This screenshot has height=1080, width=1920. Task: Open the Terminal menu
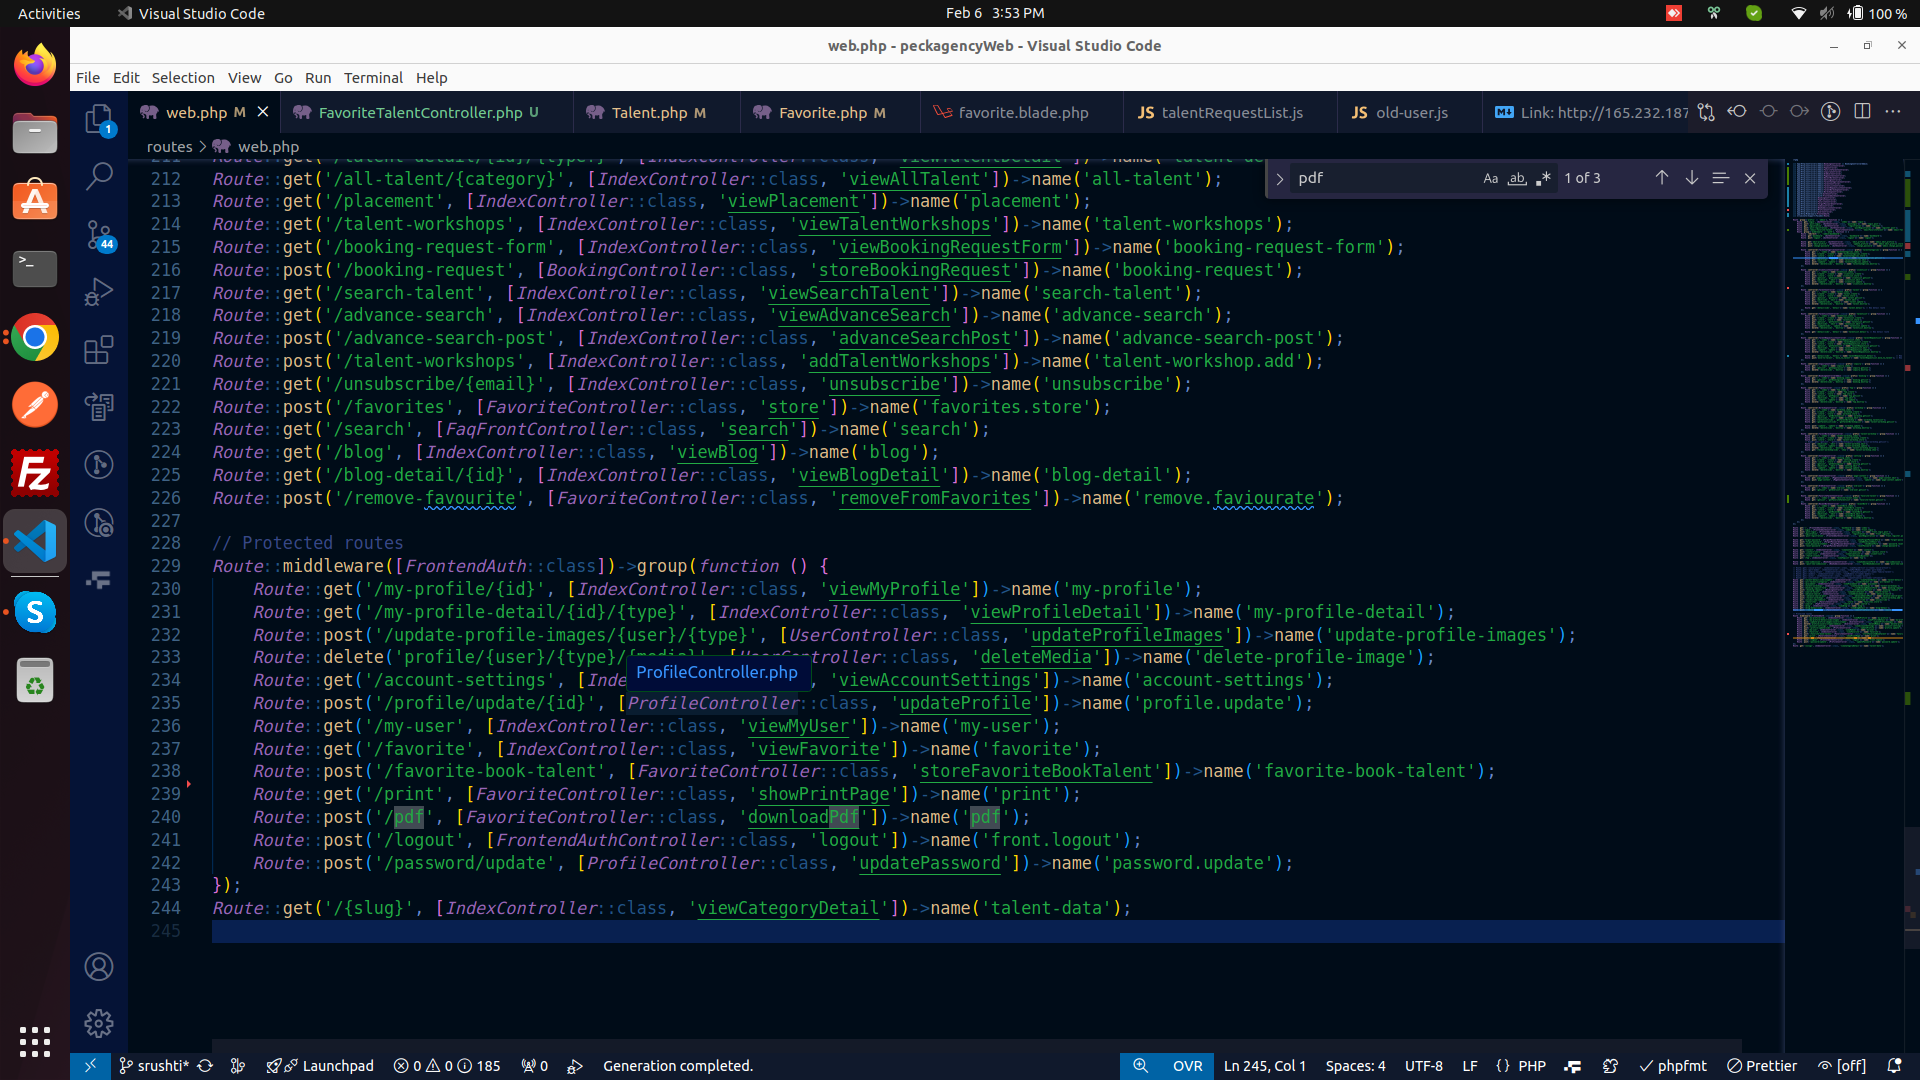[x=372, y=78]
